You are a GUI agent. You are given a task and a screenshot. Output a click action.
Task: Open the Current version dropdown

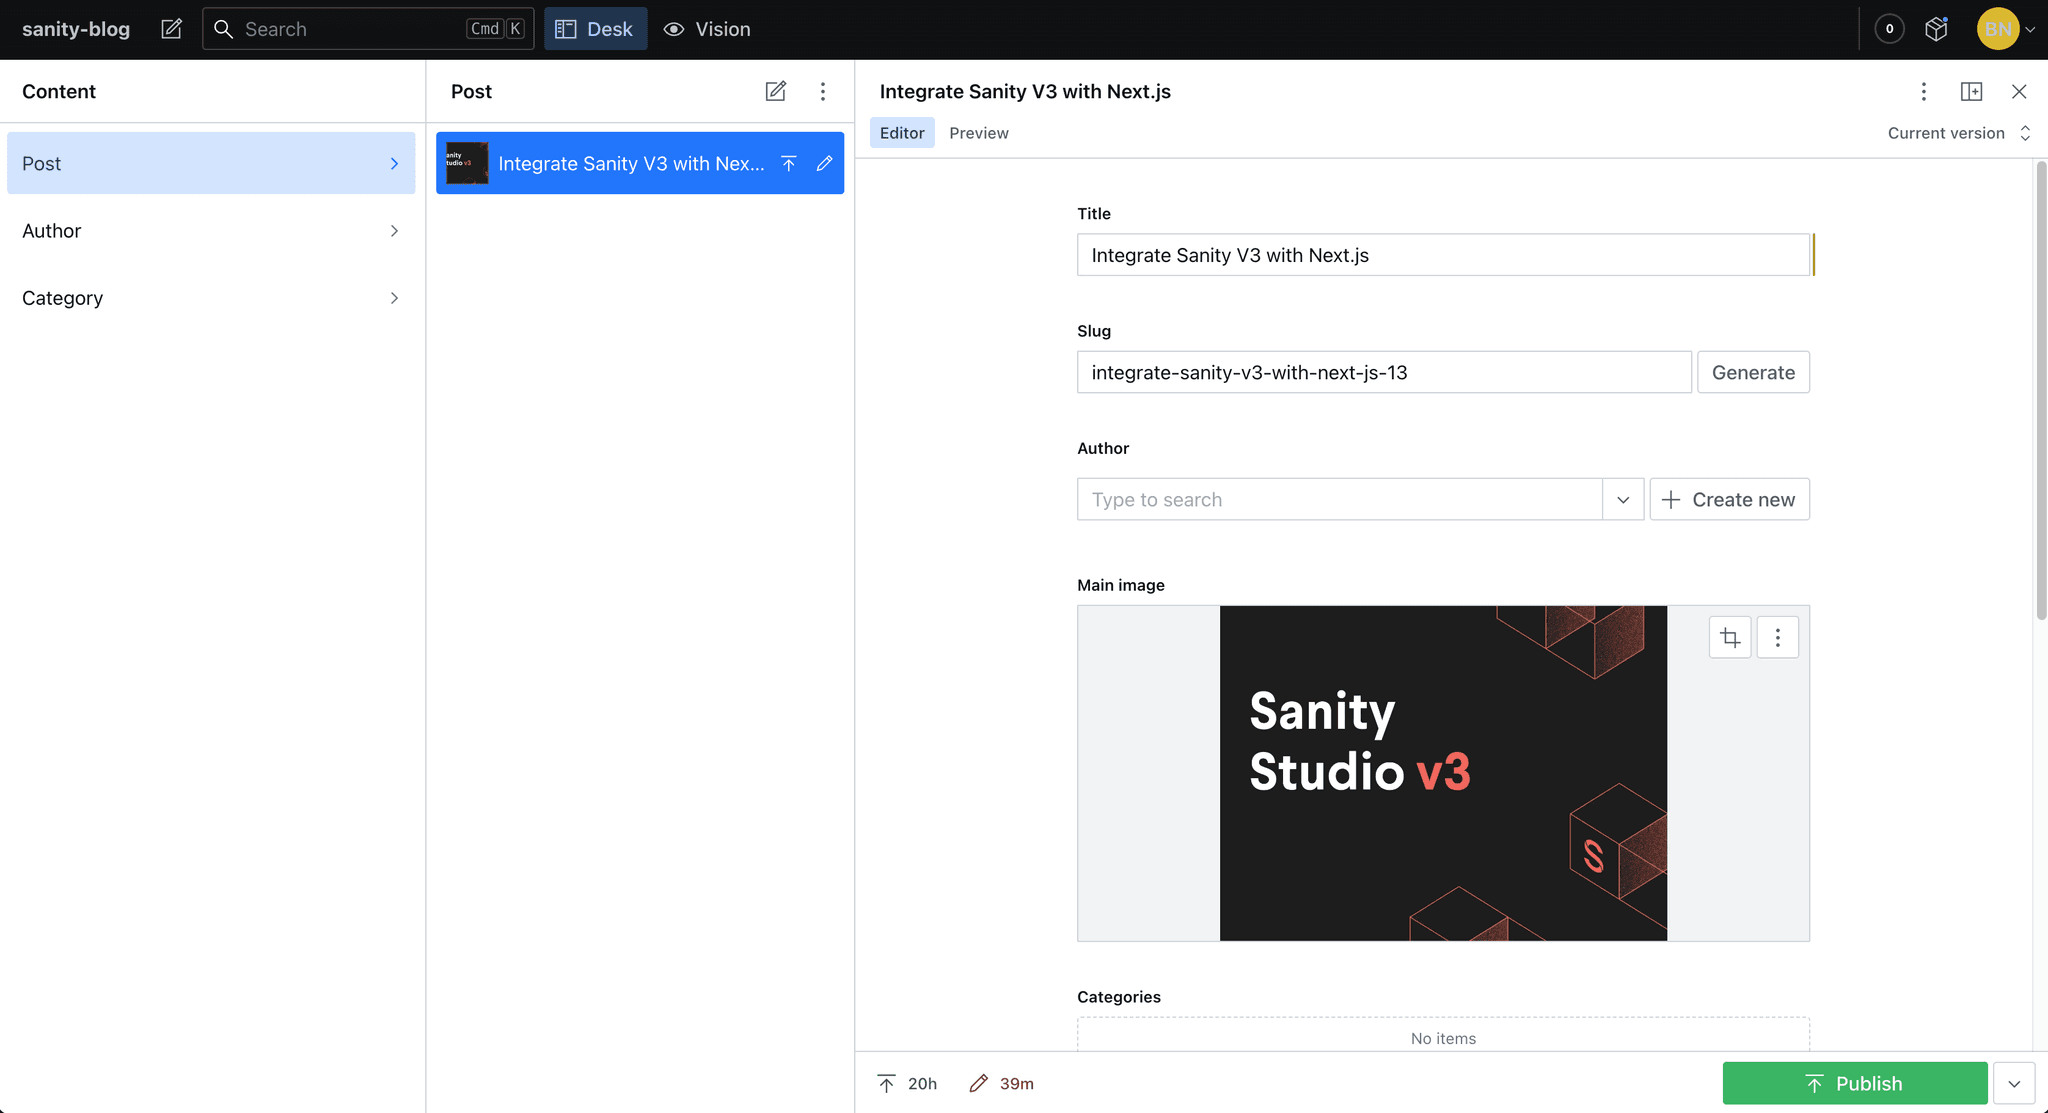click(1959, 133)
